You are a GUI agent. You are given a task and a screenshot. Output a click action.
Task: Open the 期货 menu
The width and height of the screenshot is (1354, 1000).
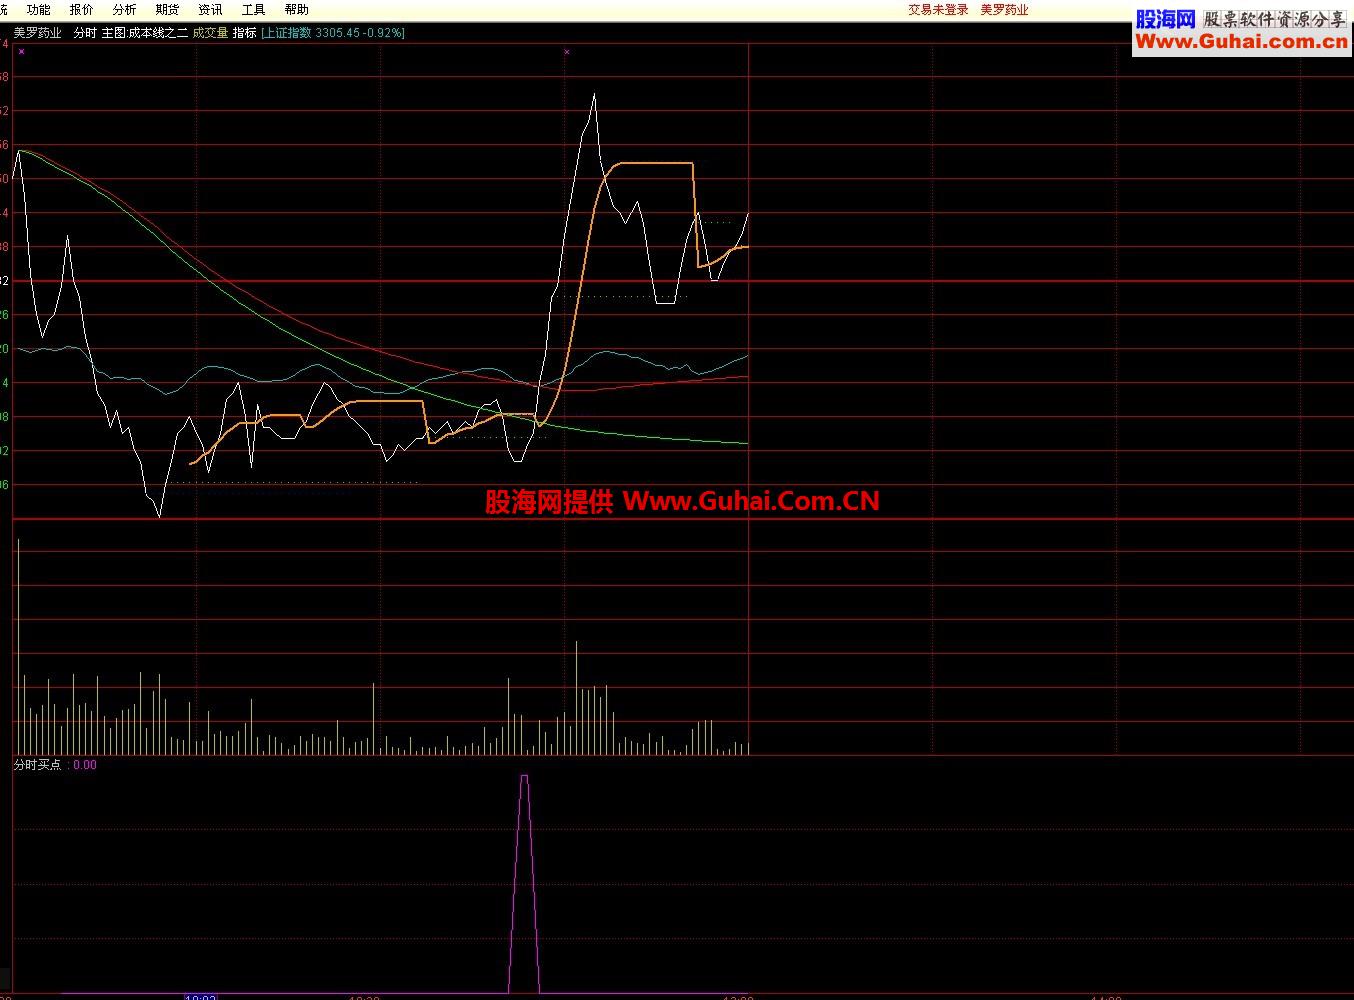[167, 10]
